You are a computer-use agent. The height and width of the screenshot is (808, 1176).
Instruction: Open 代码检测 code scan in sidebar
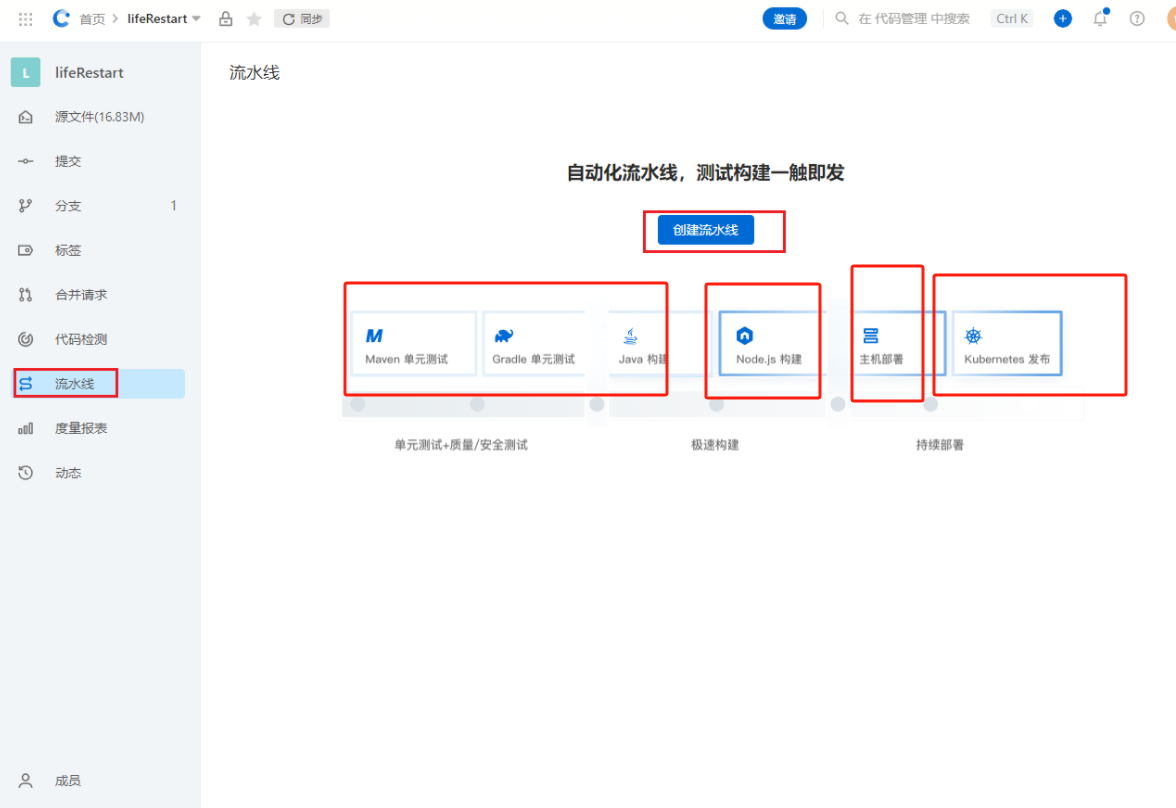(99, 339)
